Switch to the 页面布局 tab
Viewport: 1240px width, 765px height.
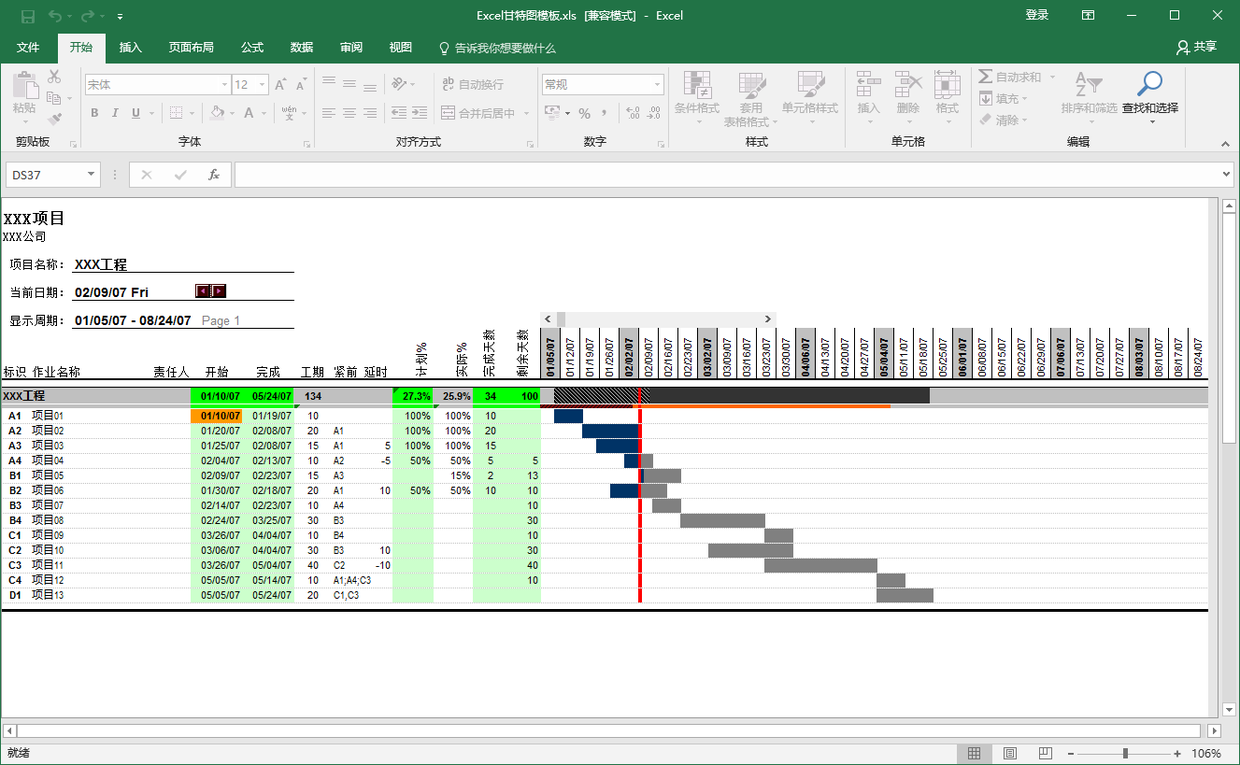click(191, 47)
